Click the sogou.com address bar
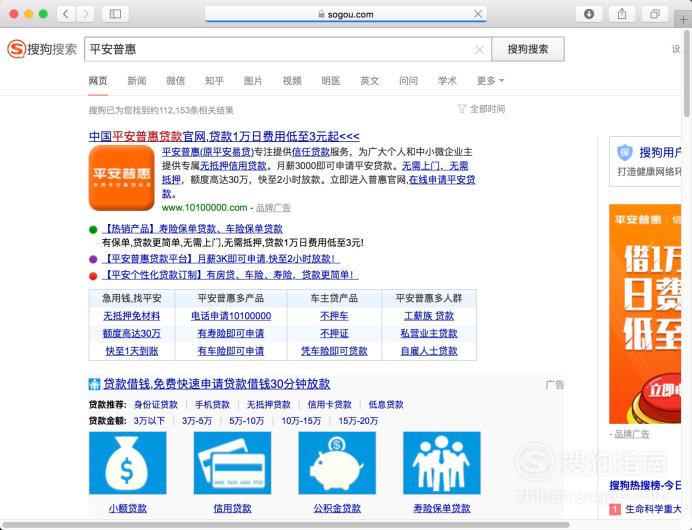 click(346, 14)
